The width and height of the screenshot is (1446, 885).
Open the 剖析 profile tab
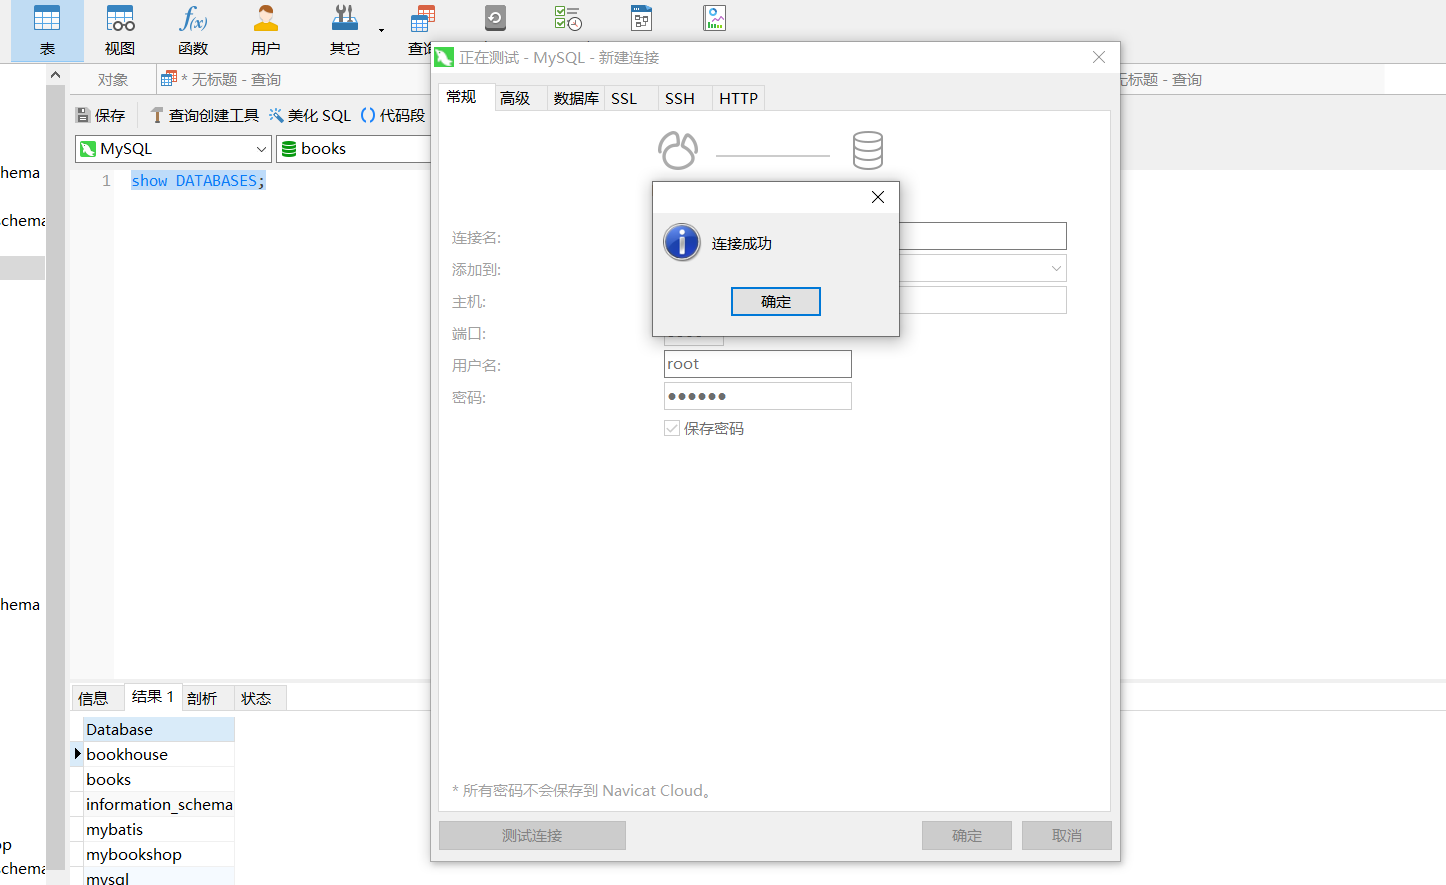(x=202, y=698)
